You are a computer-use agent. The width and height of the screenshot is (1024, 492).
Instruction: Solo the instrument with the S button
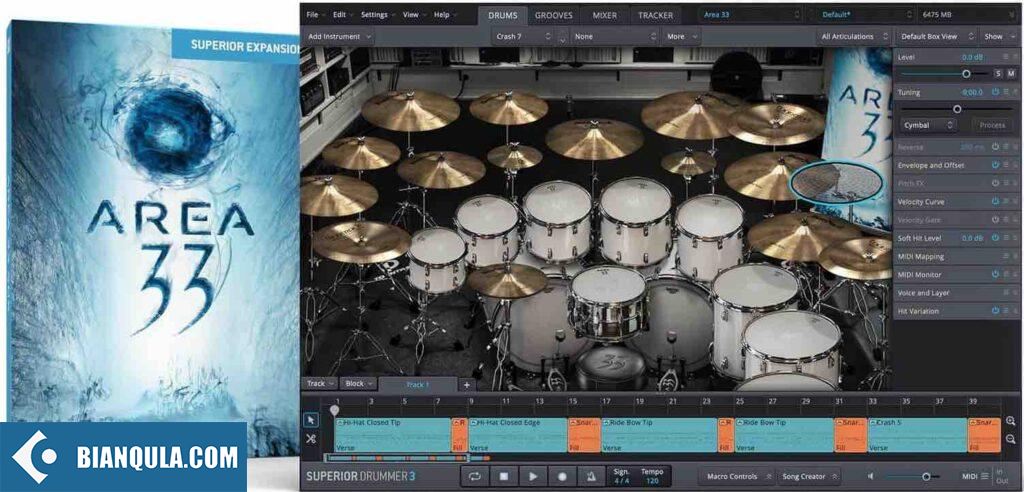tap(998, 74)
